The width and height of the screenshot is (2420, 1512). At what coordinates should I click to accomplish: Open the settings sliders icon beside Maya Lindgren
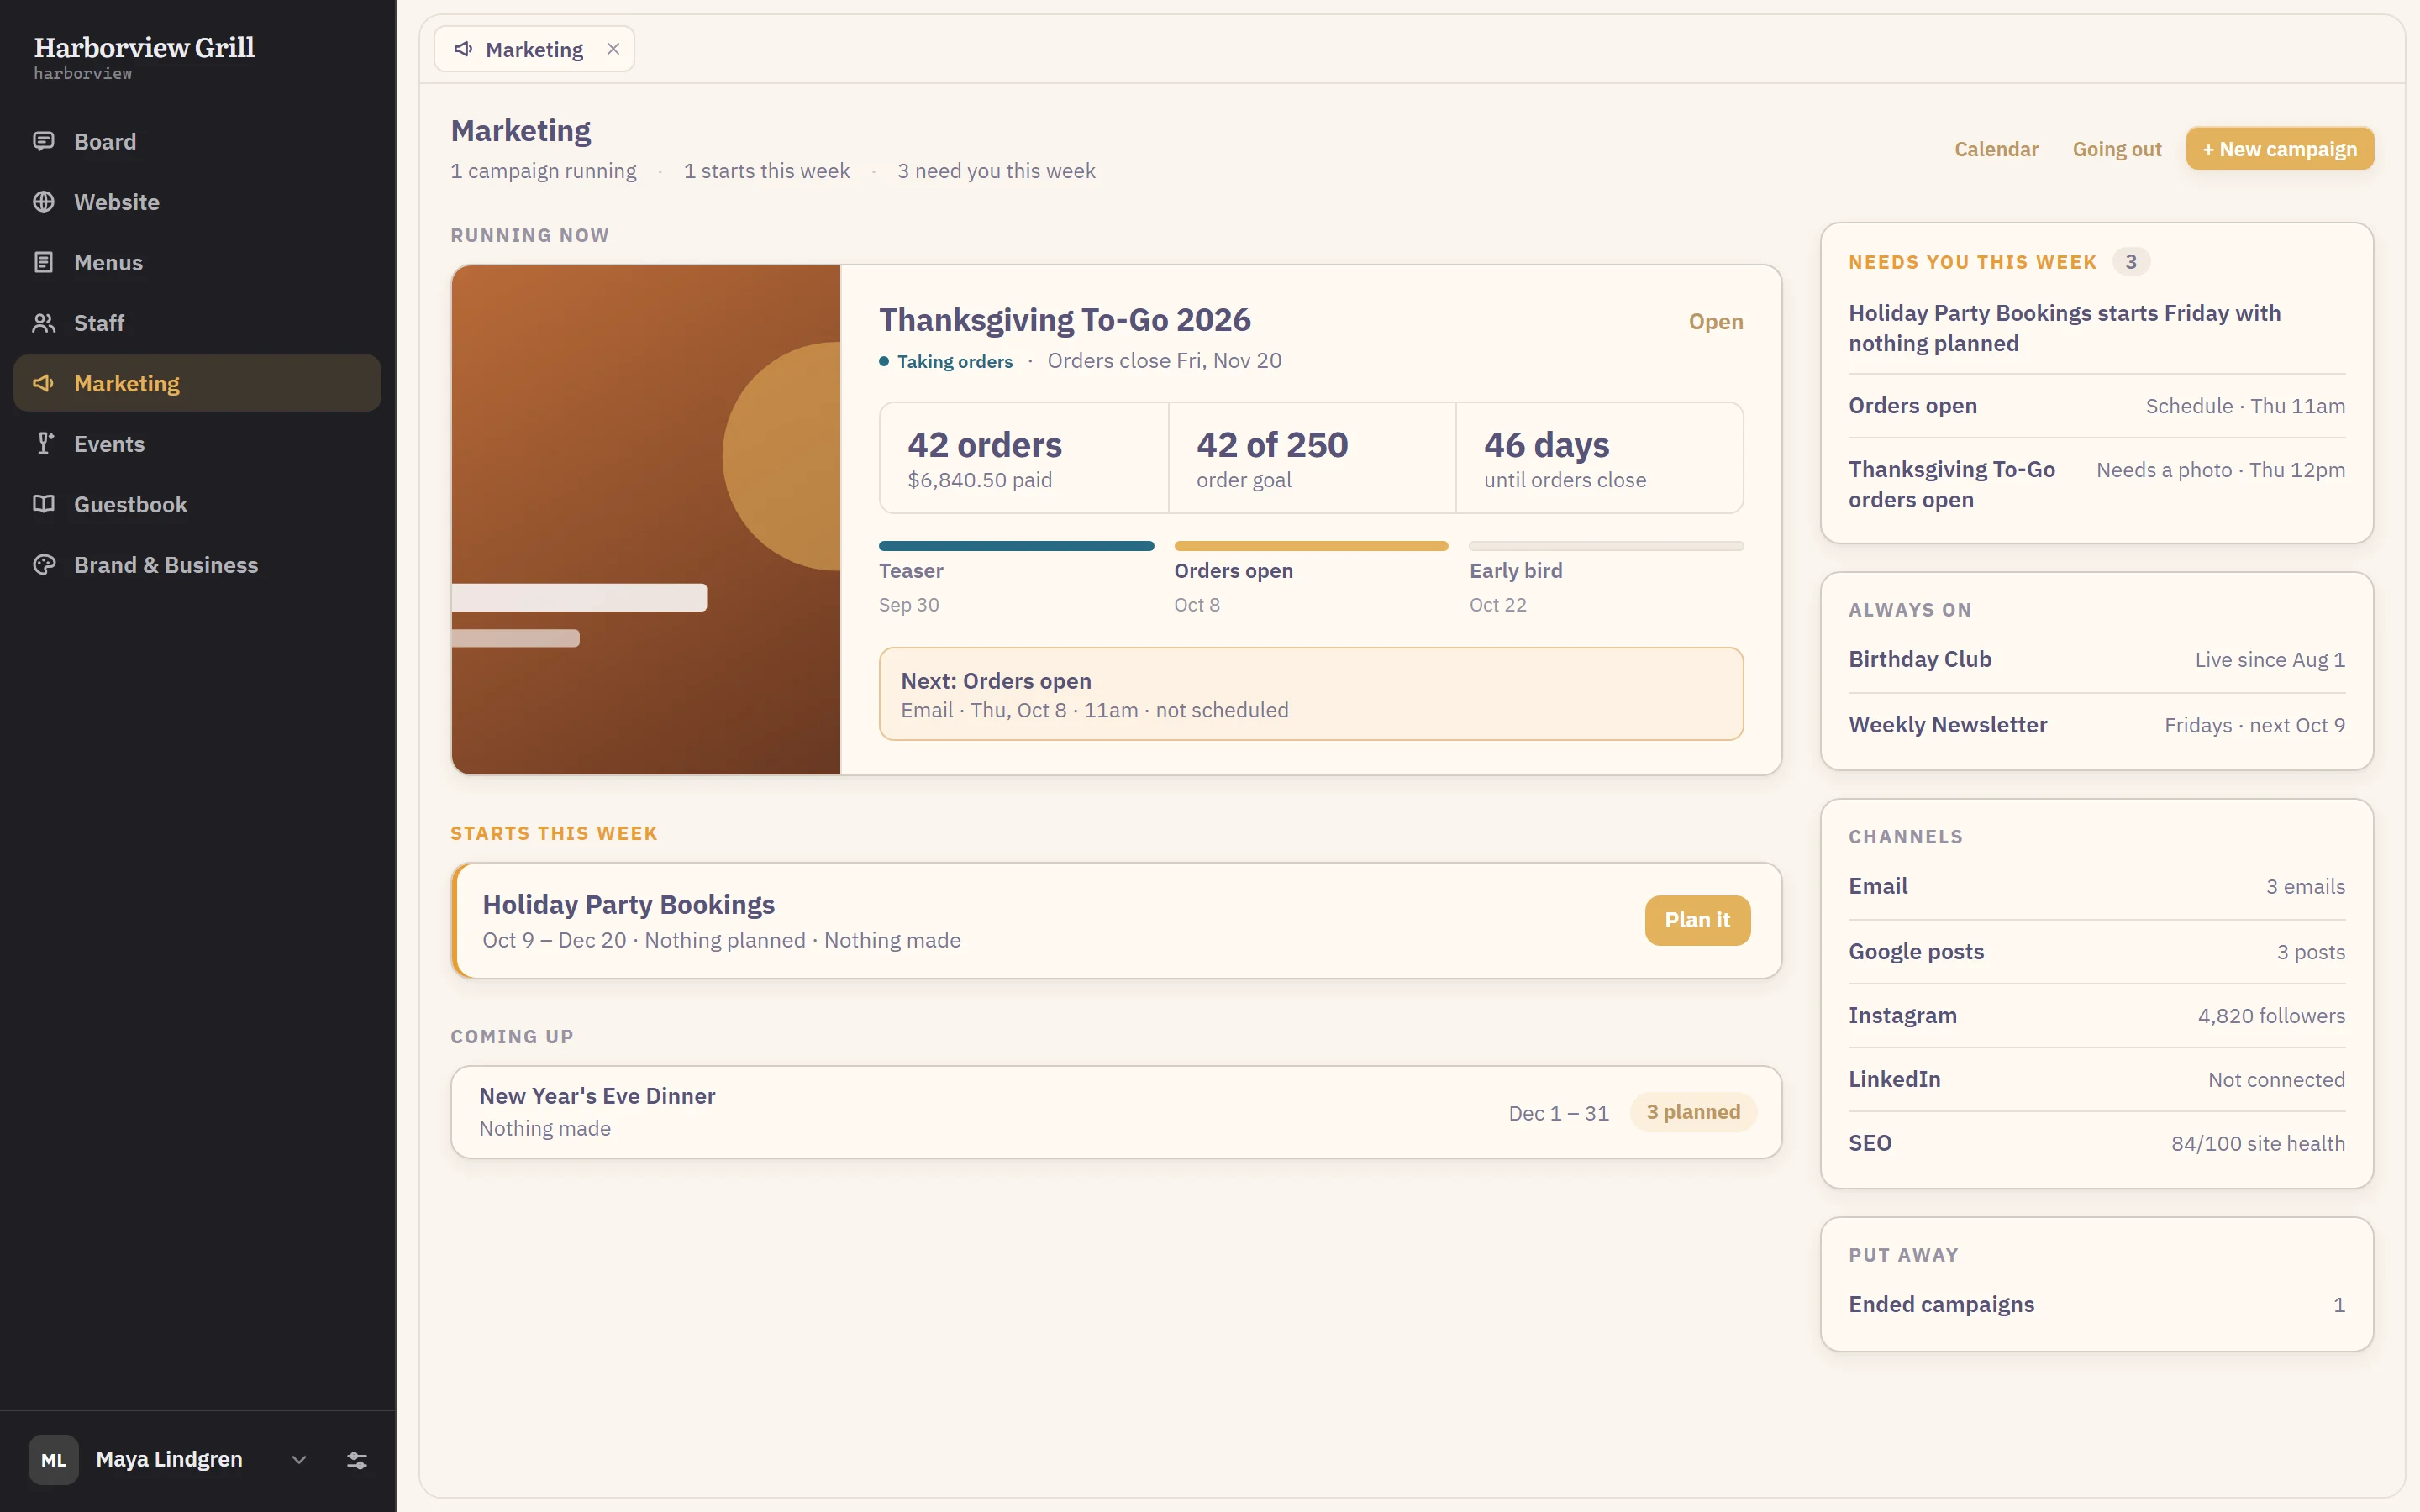coord(357,1460)
